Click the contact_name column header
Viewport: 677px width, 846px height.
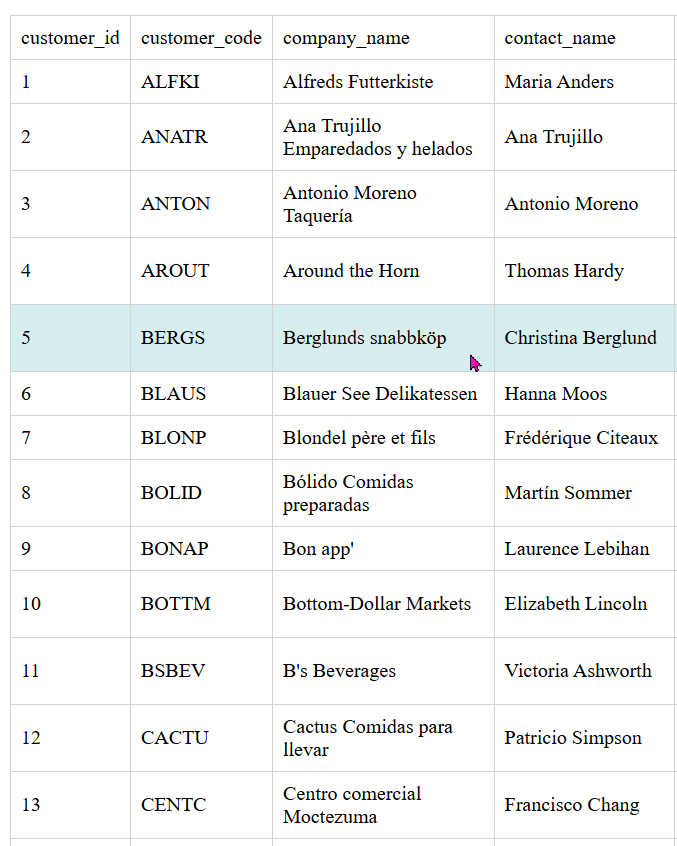click(x=560, y=38)
